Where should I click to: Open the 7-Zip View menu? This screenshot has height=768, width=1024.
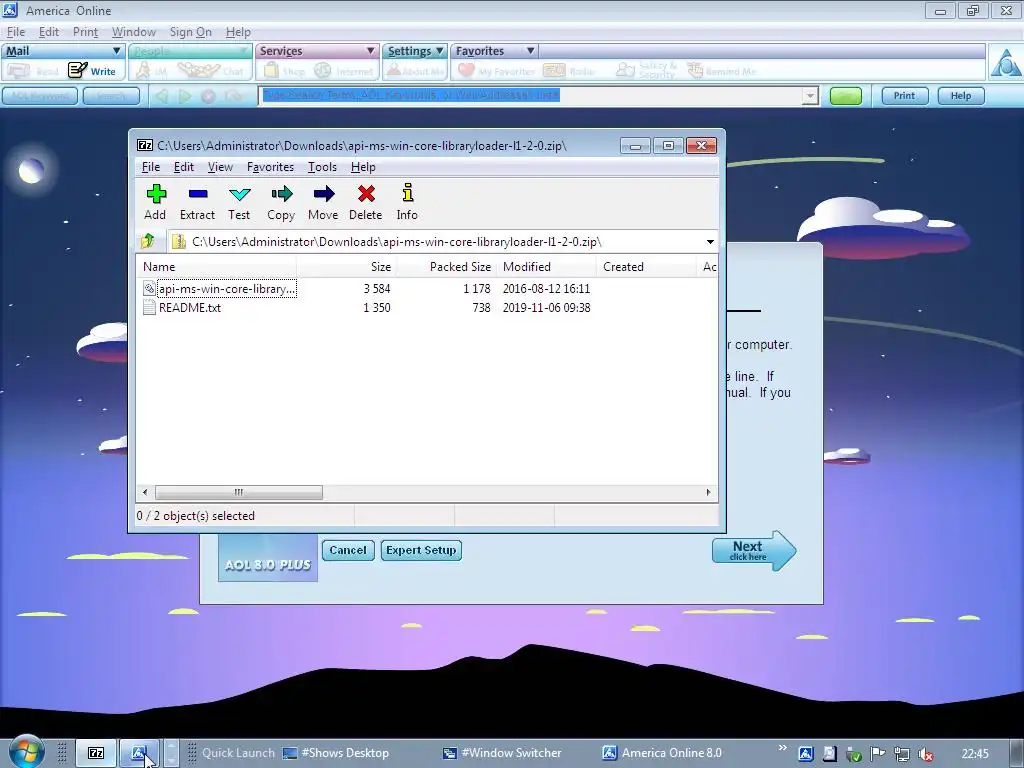[220, 167]
